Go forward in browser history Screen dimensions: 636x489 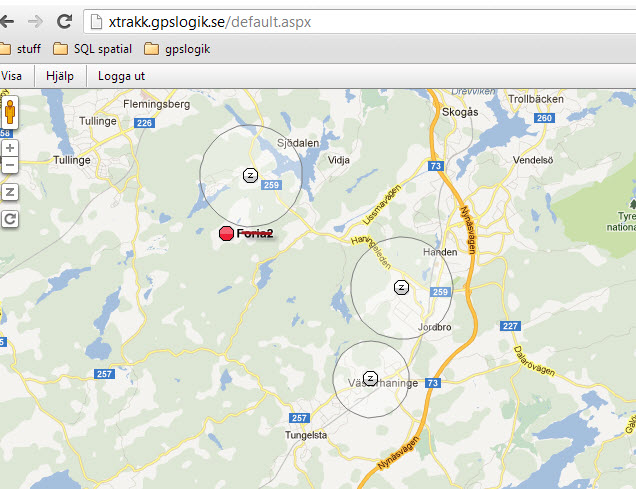[x=36, y=21]
